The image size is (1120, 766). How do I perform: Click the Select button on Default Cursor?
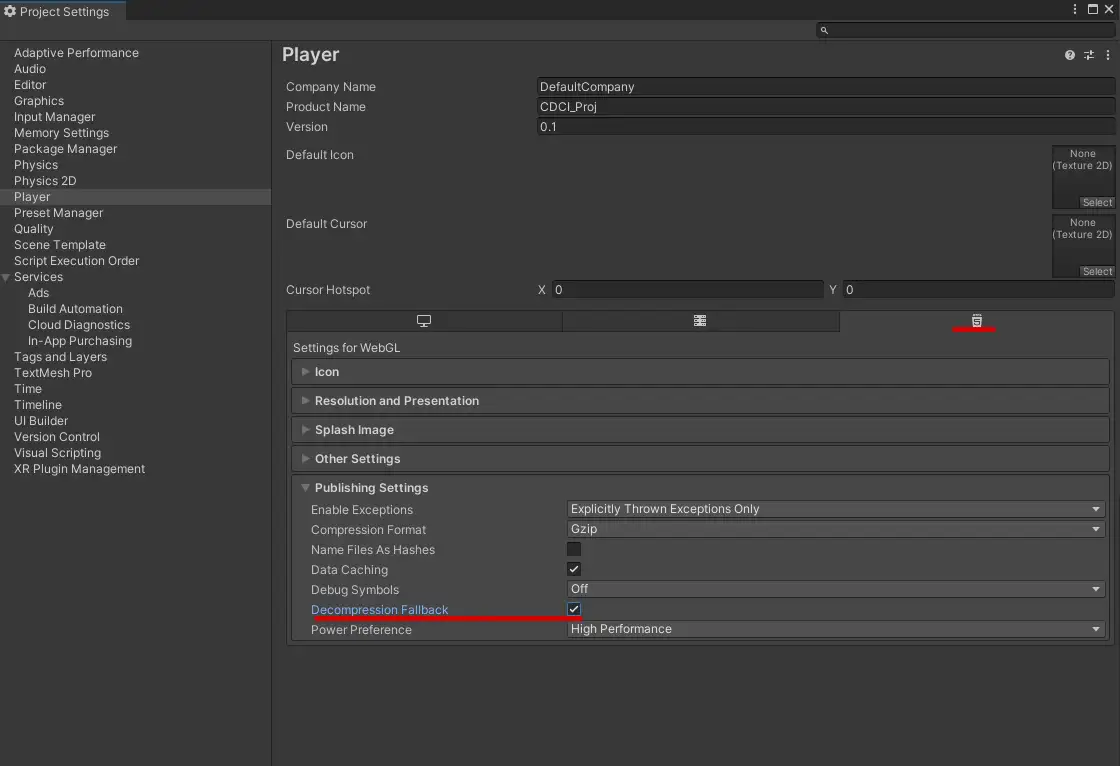tap(1097, 270)
